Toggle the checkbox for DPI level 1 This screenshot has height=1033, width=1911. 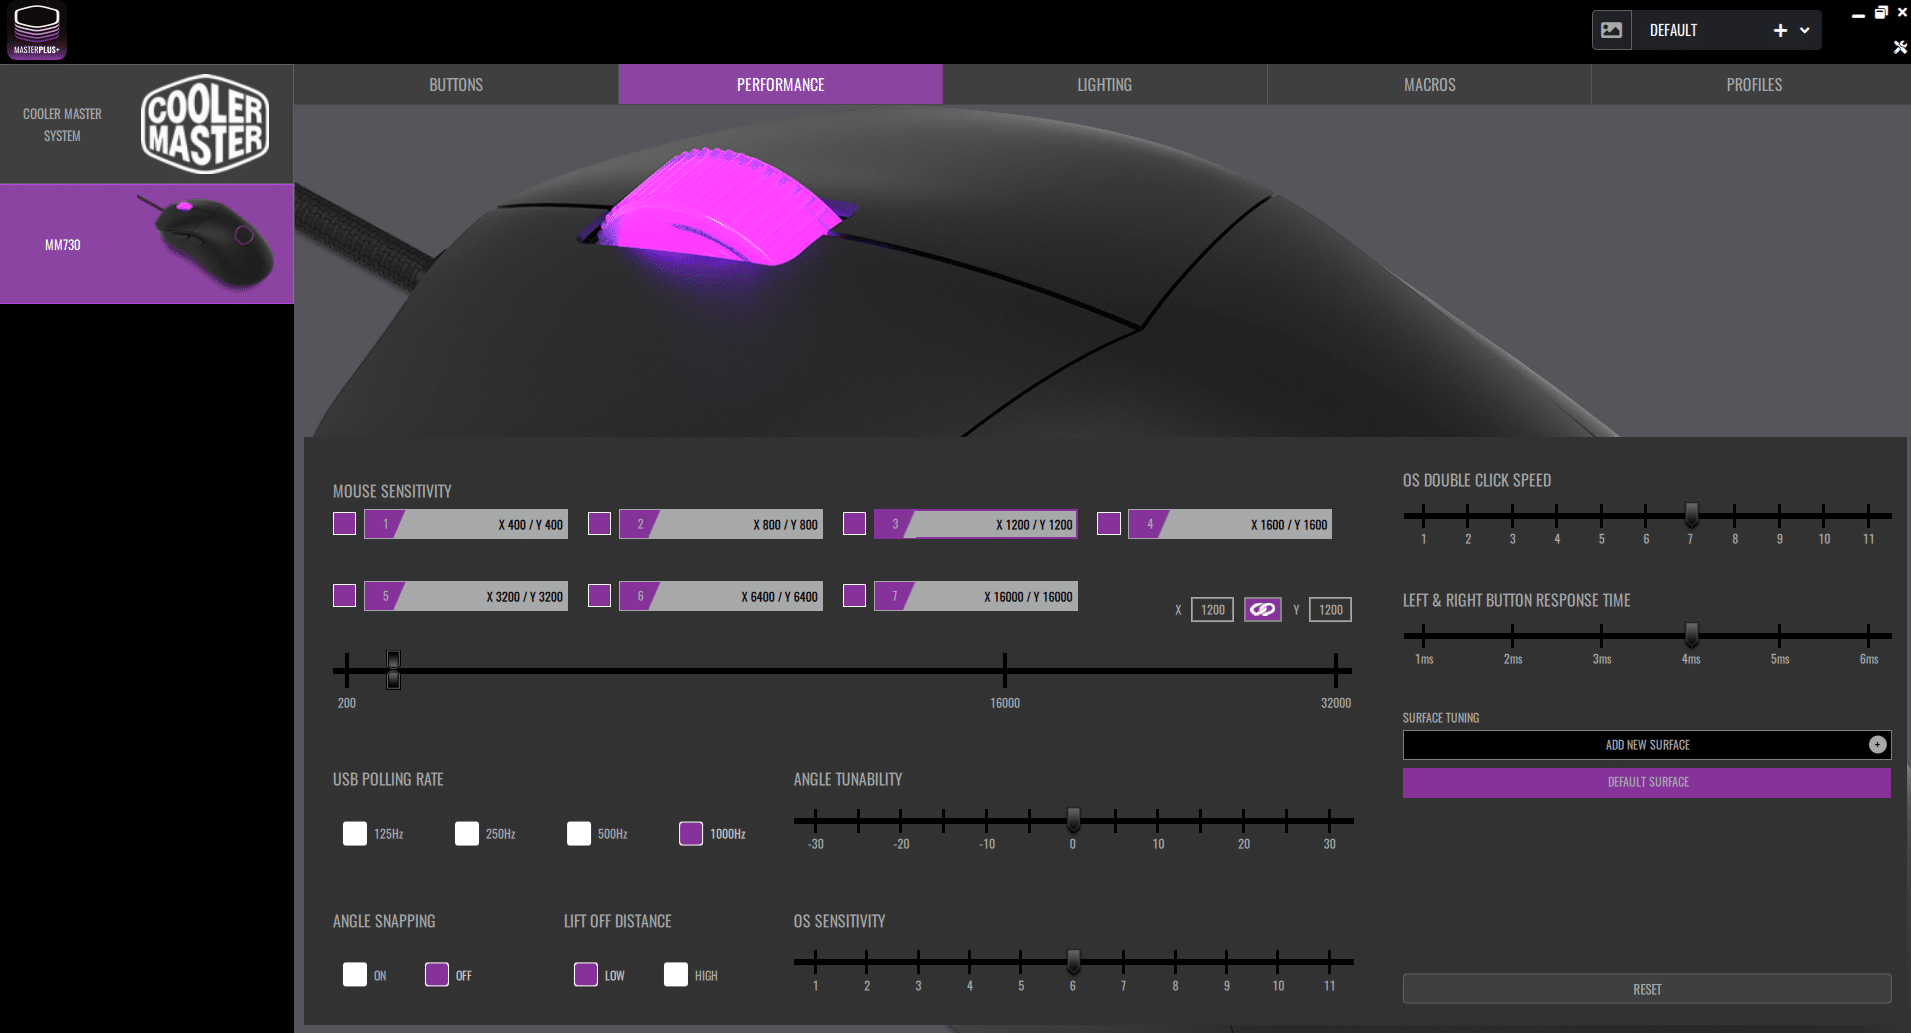click(x=344, y=524)
